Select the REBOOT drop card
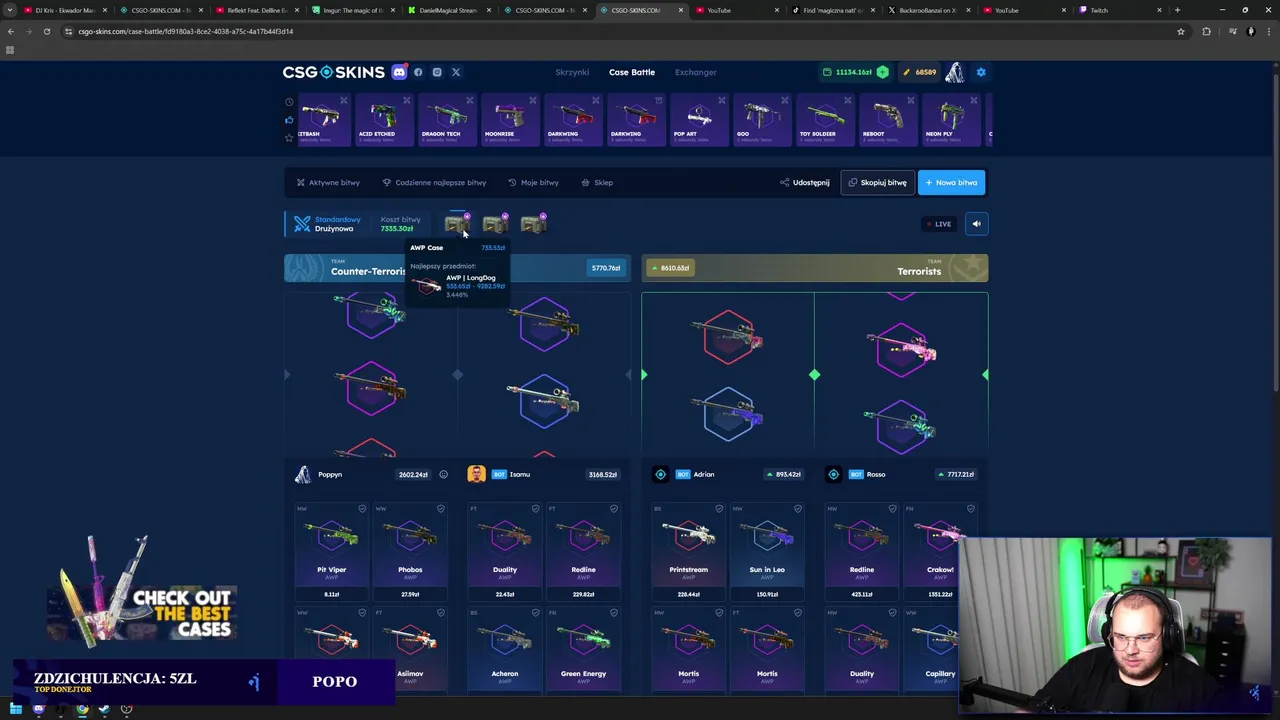This screenshot has width=1280, height=720. point(888,120)
